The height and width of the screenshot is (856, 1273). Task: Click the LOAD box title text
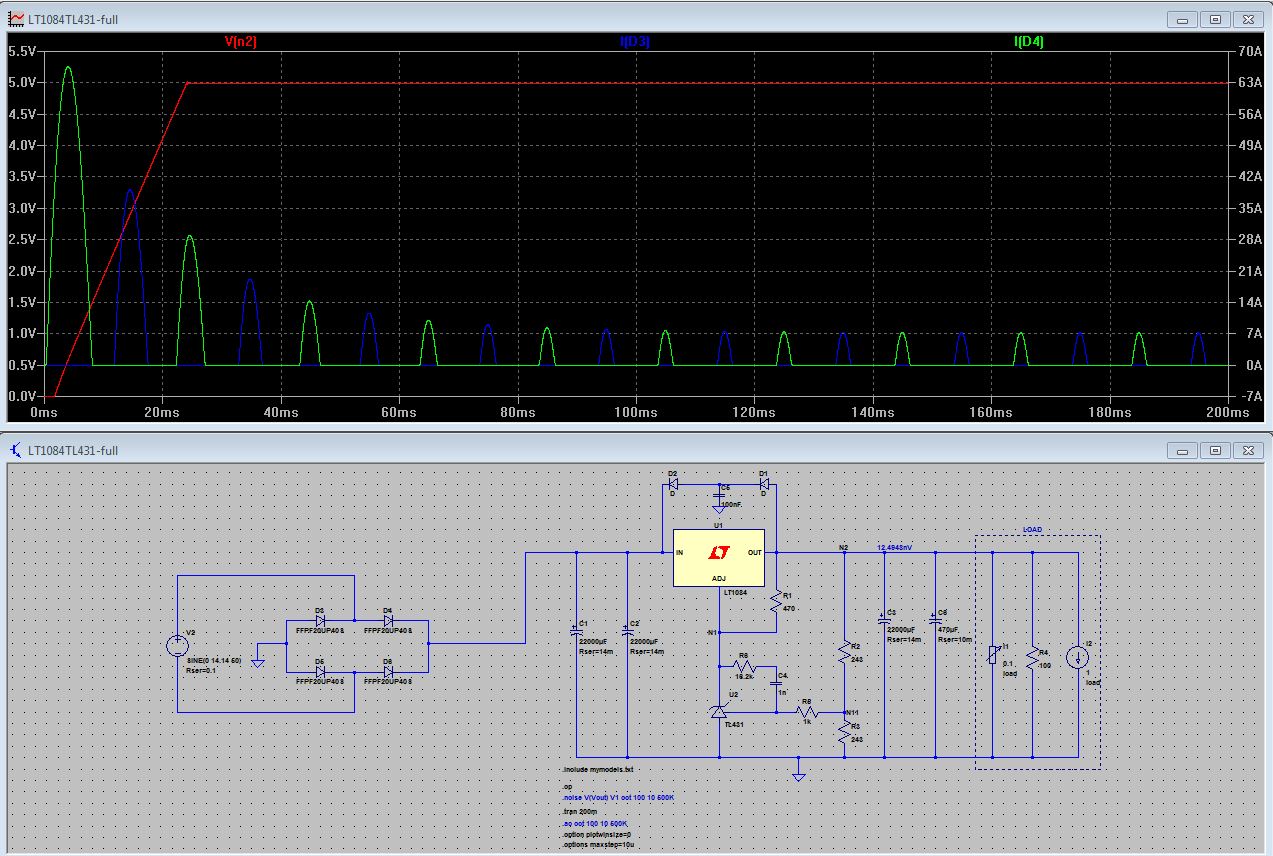[x=1032, y=530]
